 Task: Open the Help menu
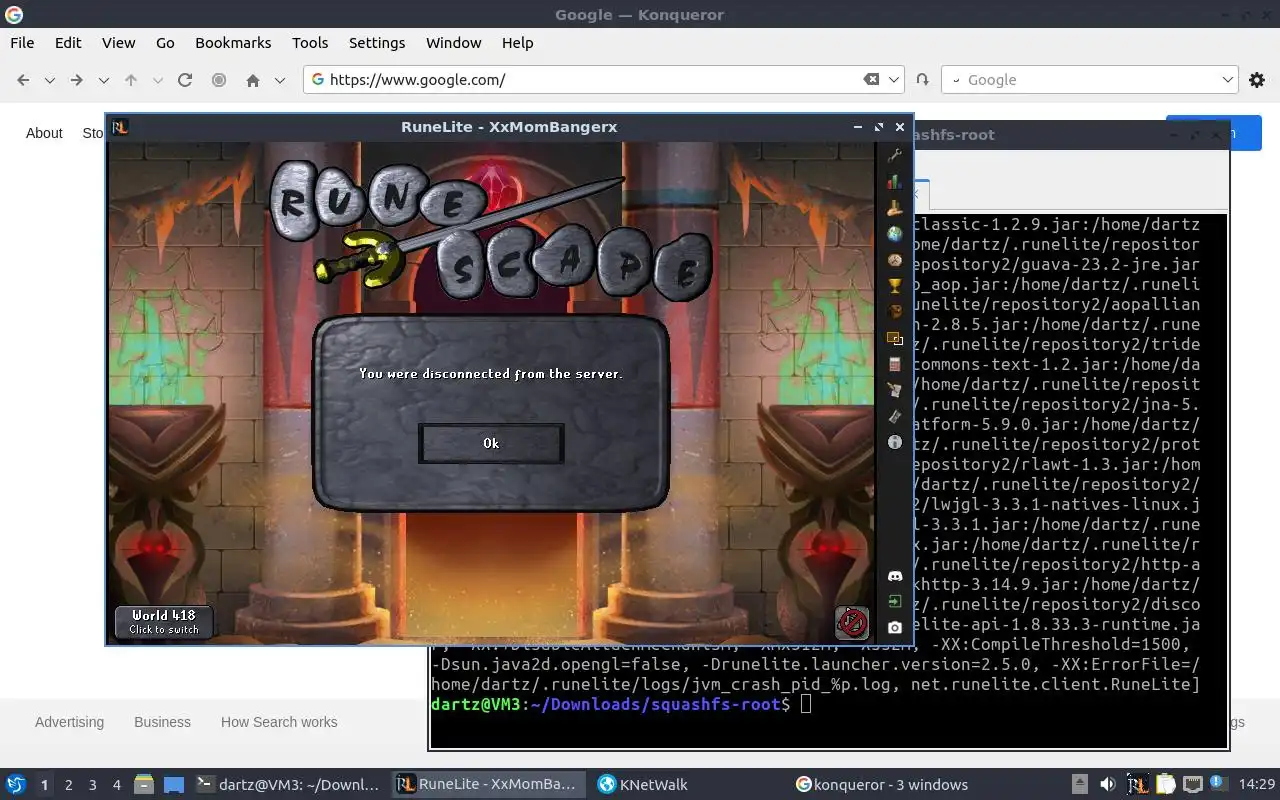pos(517,43)
